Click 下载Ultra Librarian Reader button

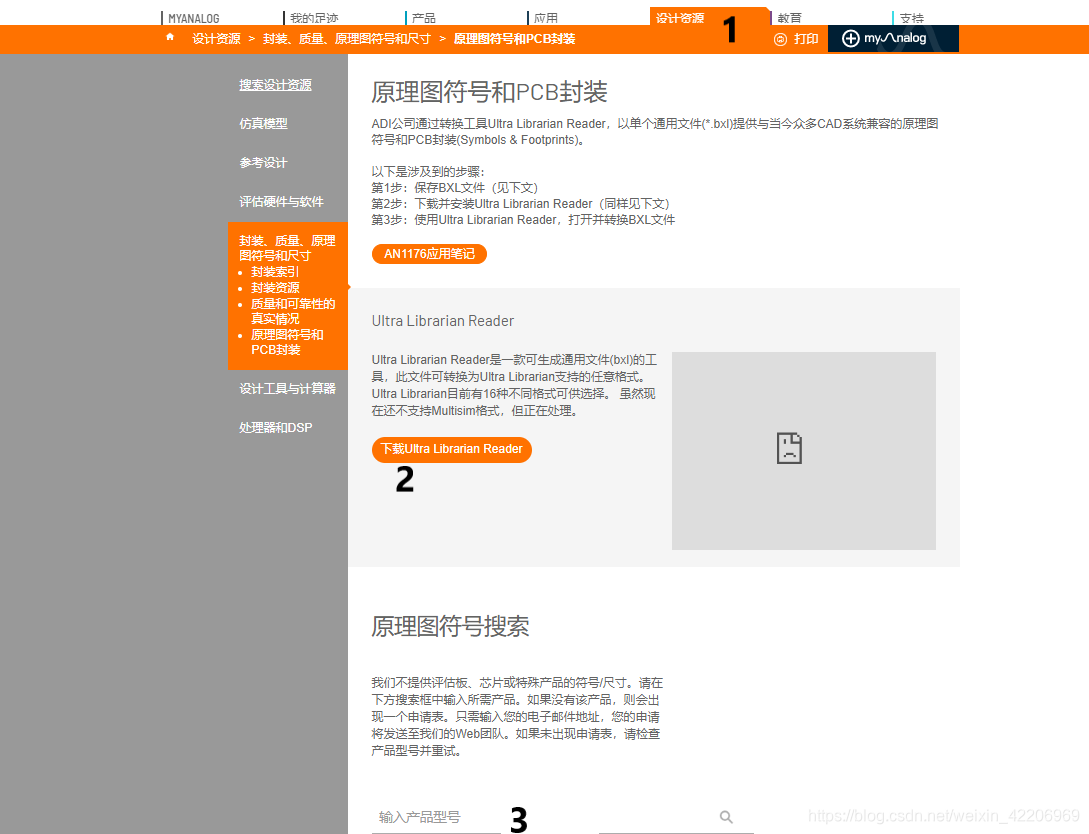coord(451,449)
